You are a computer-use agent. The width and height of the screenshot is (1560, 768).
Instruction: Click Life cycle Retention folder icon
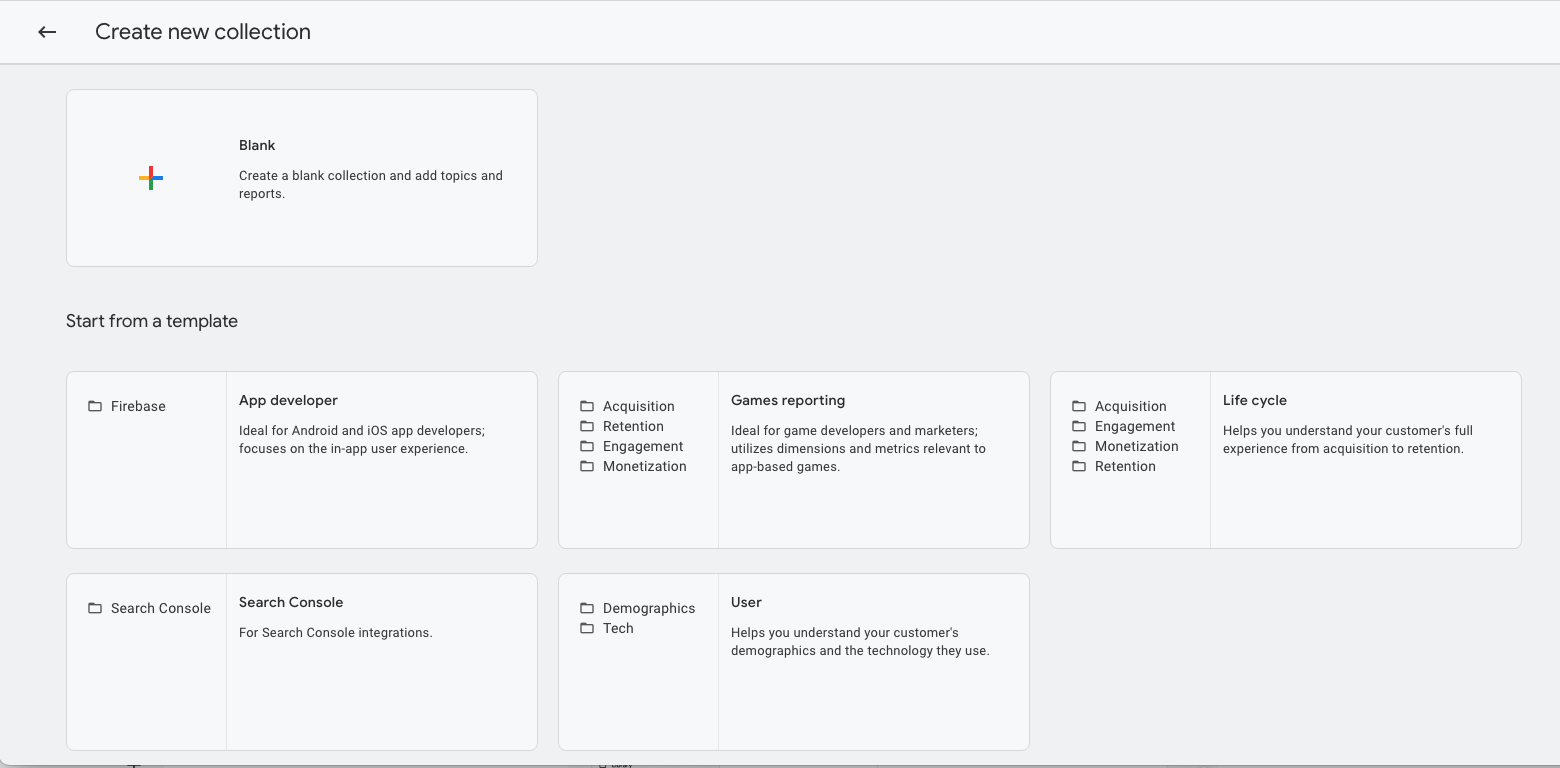(x=1079, y=466)
